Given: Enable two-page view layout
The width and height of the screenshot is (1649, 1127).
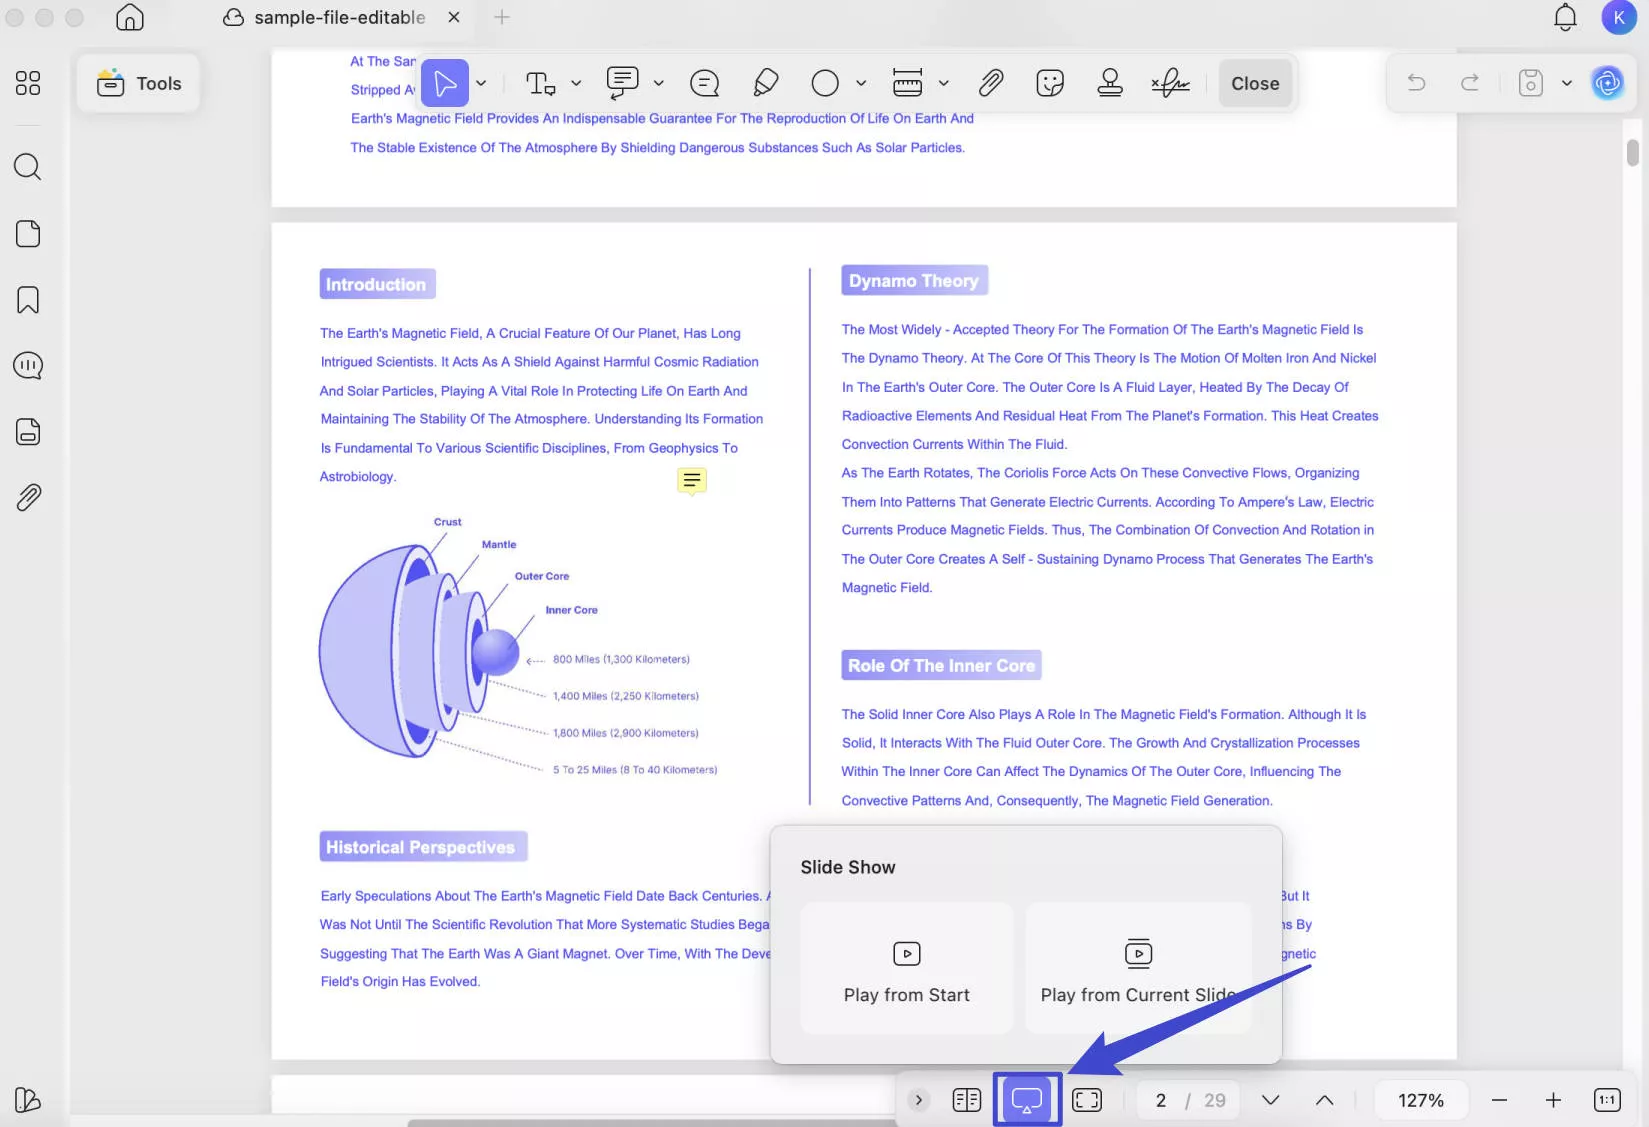Looking at the screenshot, I should coord(966,1099).
